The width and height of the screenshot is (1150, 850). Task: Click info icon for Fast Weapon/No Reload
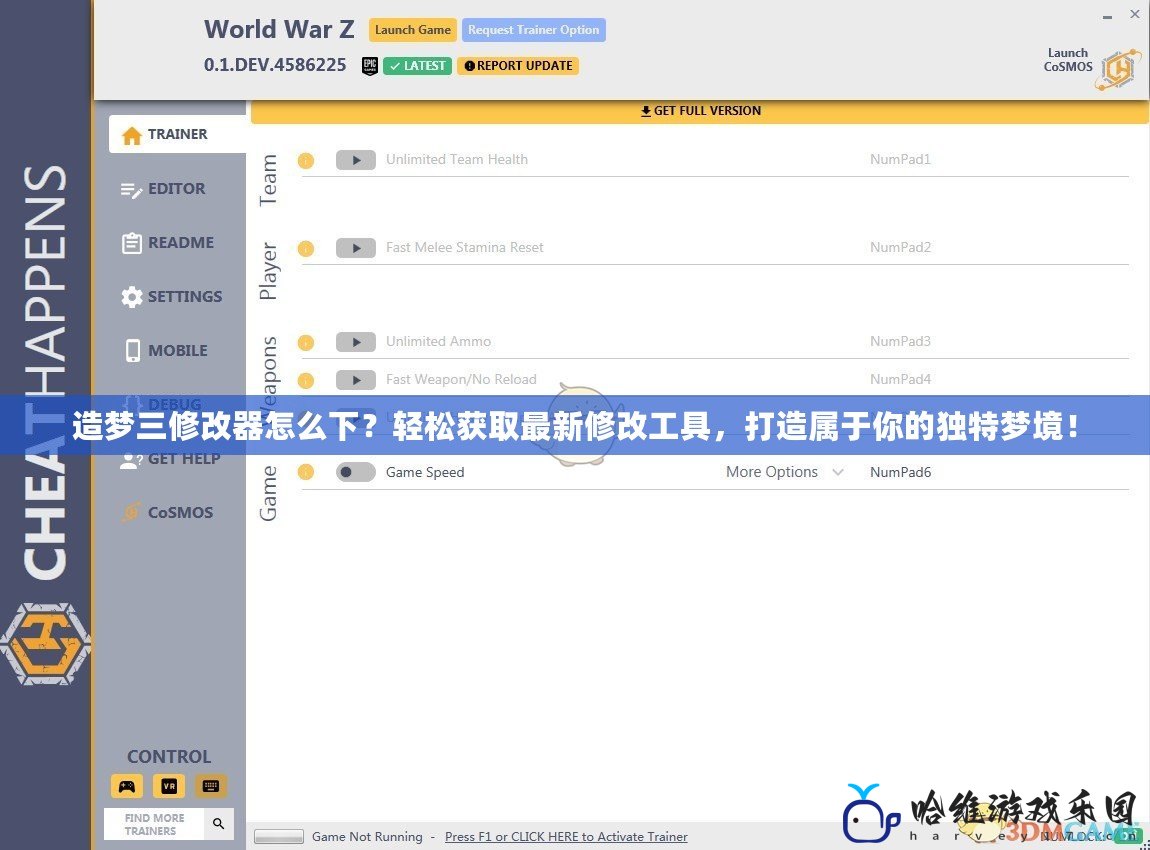pos(306,380)
